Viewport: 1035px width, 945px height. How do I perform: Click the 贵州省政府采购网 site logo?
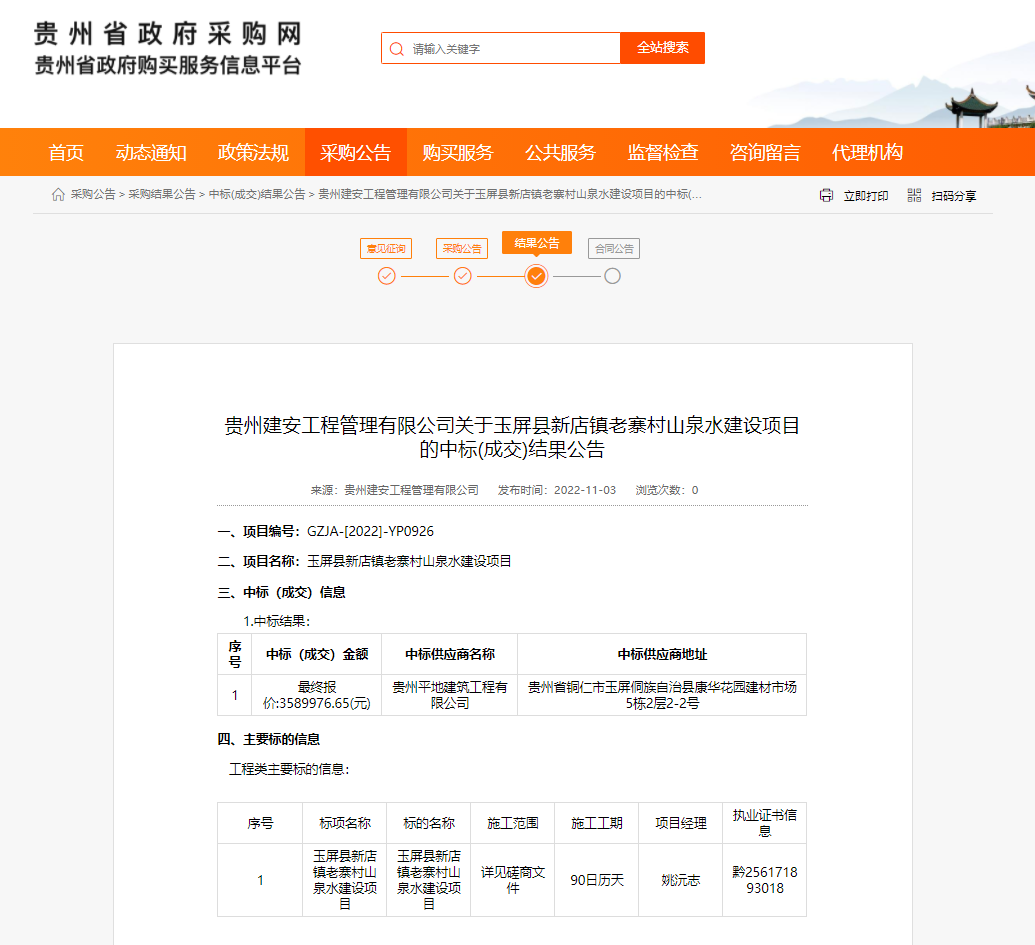pos(168,48)
